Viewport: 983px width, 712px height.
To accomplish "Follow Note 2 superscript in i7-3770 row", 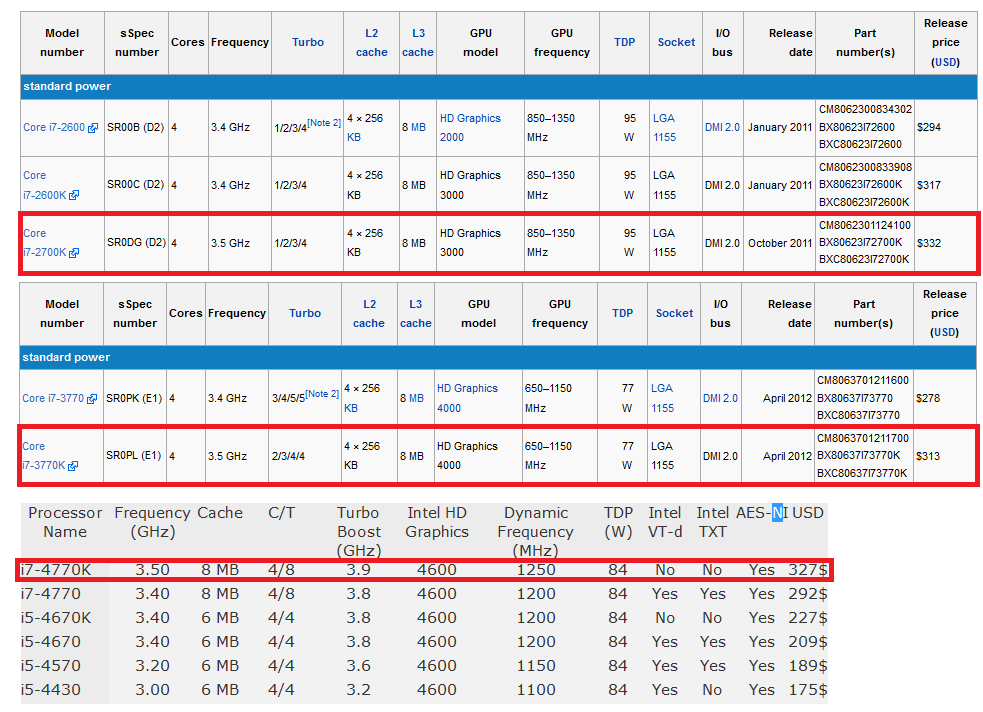I will tap(322, 394).
